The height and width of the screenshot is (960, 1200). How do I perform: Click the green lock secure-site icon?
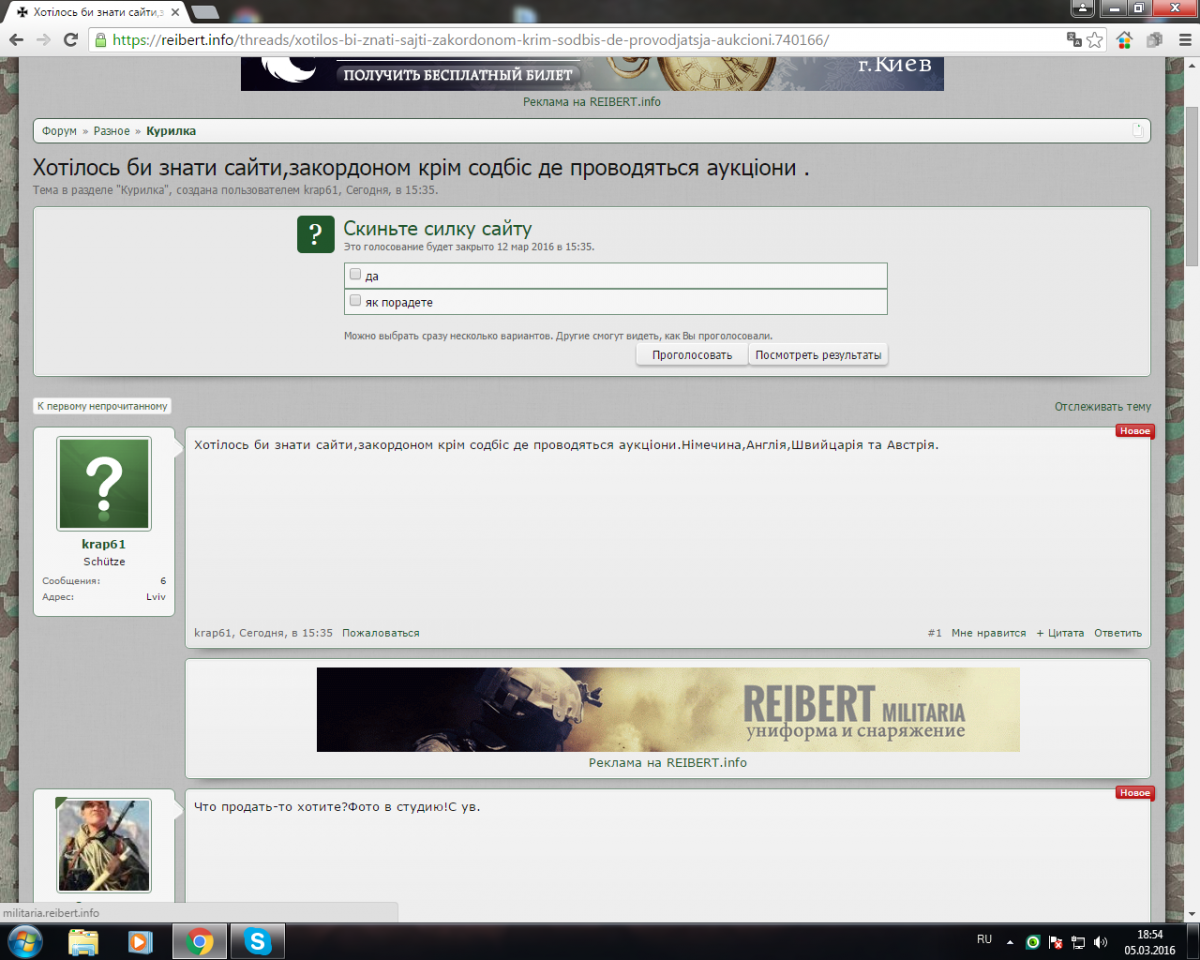[x=100, y=40]
